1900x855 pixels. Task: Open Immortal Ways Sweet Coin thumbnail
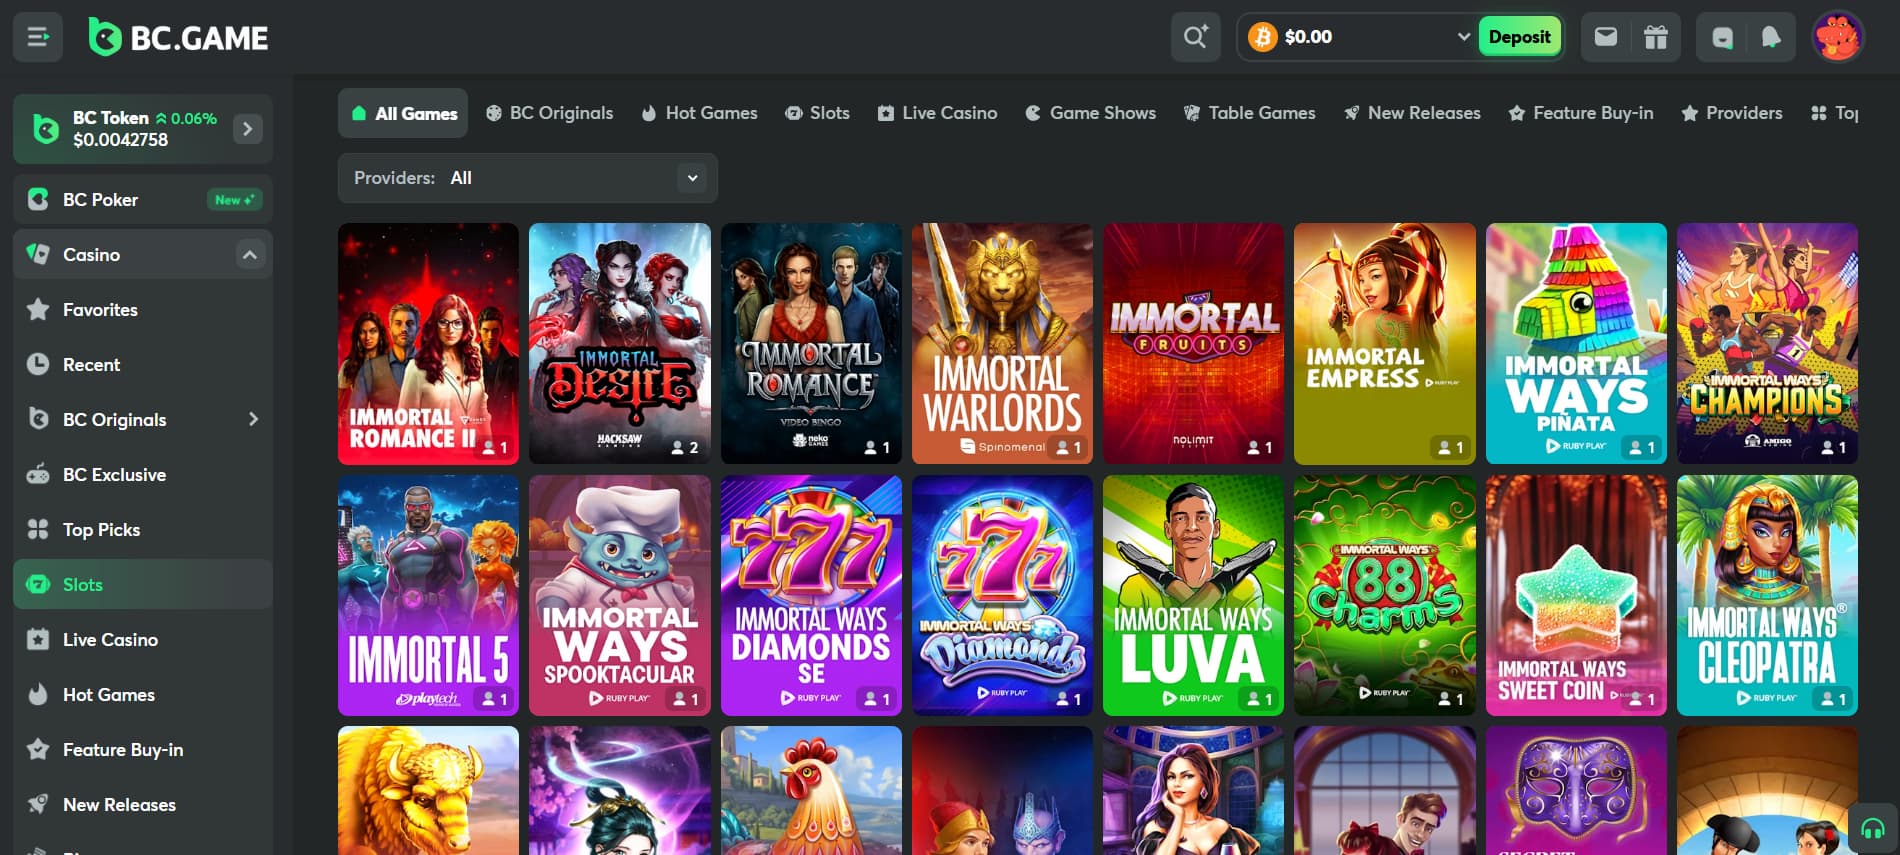[1576, 596]
